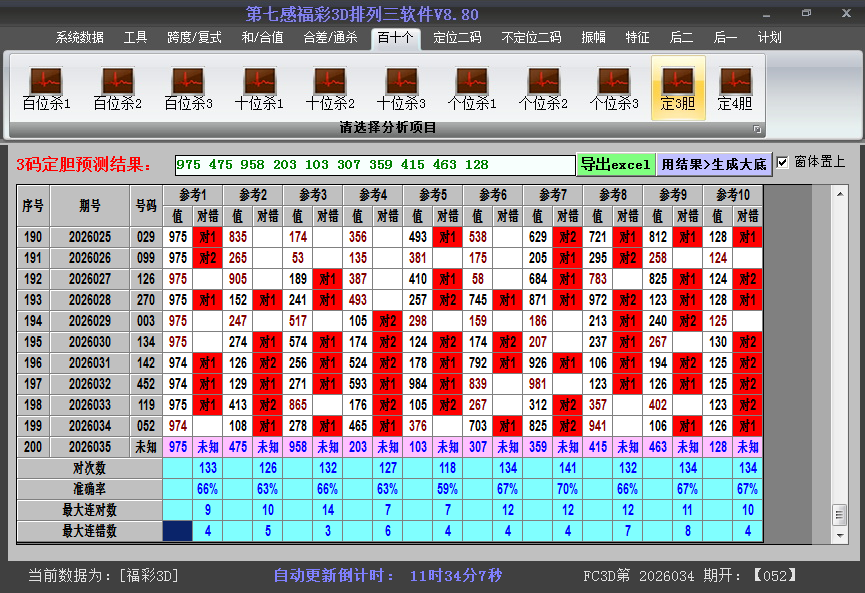Toggle the 窗体置上 checkbox
The image size is (865, 593).
tap(783, 162)
